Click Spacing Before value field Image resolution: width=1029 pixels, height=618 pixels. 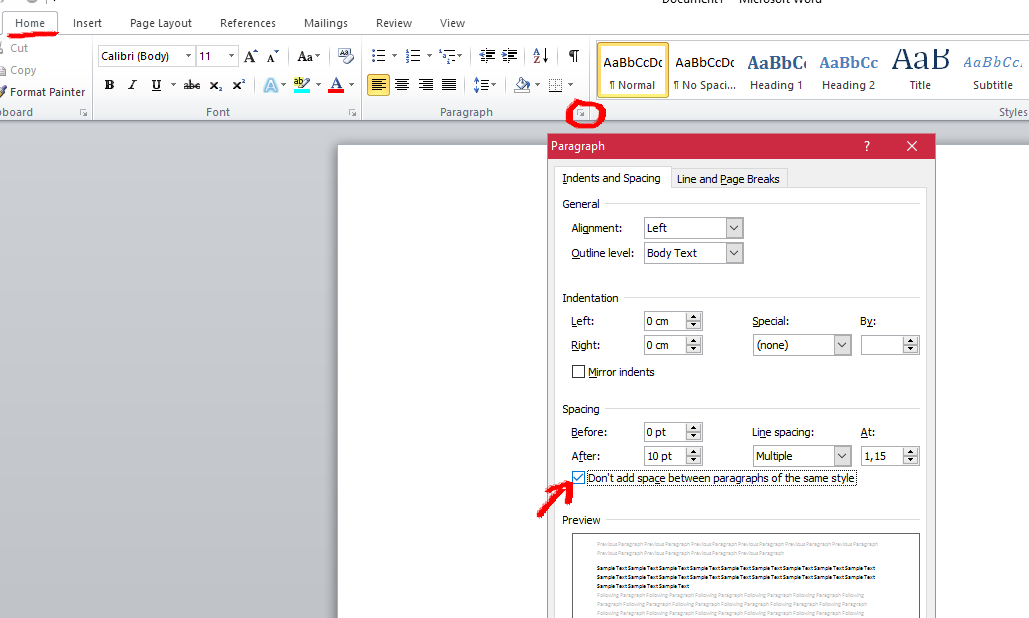coord(665,432)
